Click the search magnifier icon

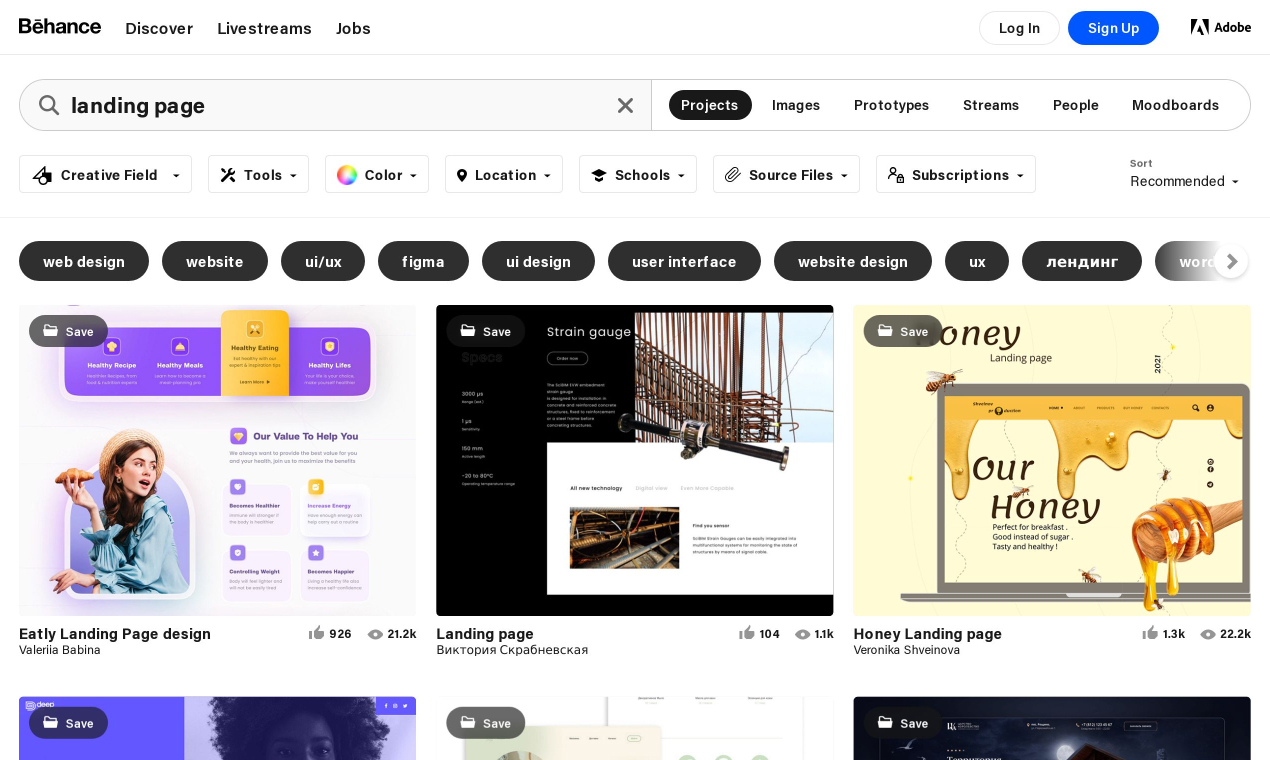[x=49, y=105]
